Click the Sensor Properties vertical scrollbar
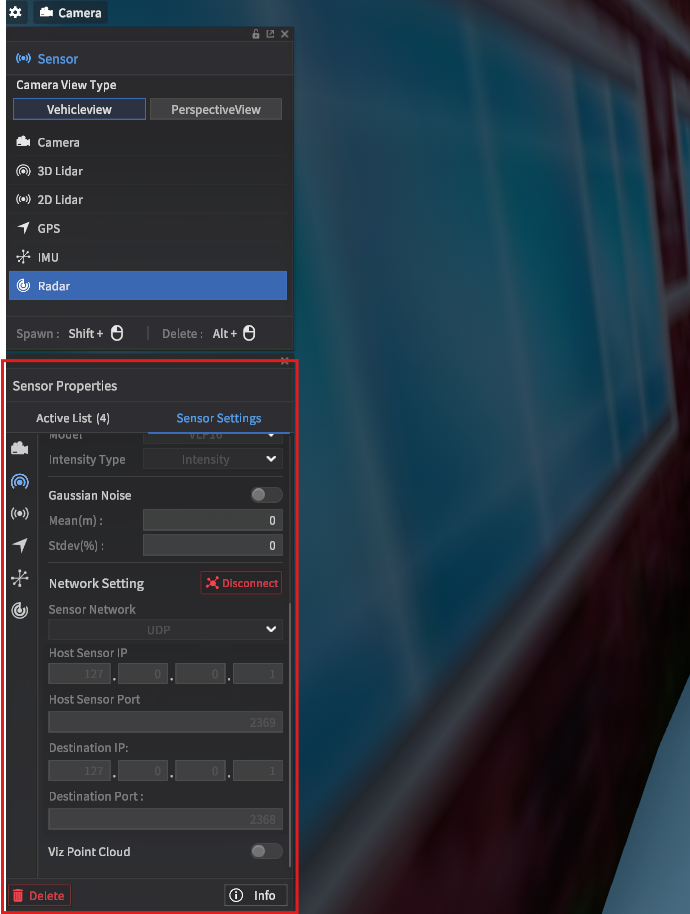Image resolution: width=690 pixels, height=914 pixels. (x=291, y=730)
